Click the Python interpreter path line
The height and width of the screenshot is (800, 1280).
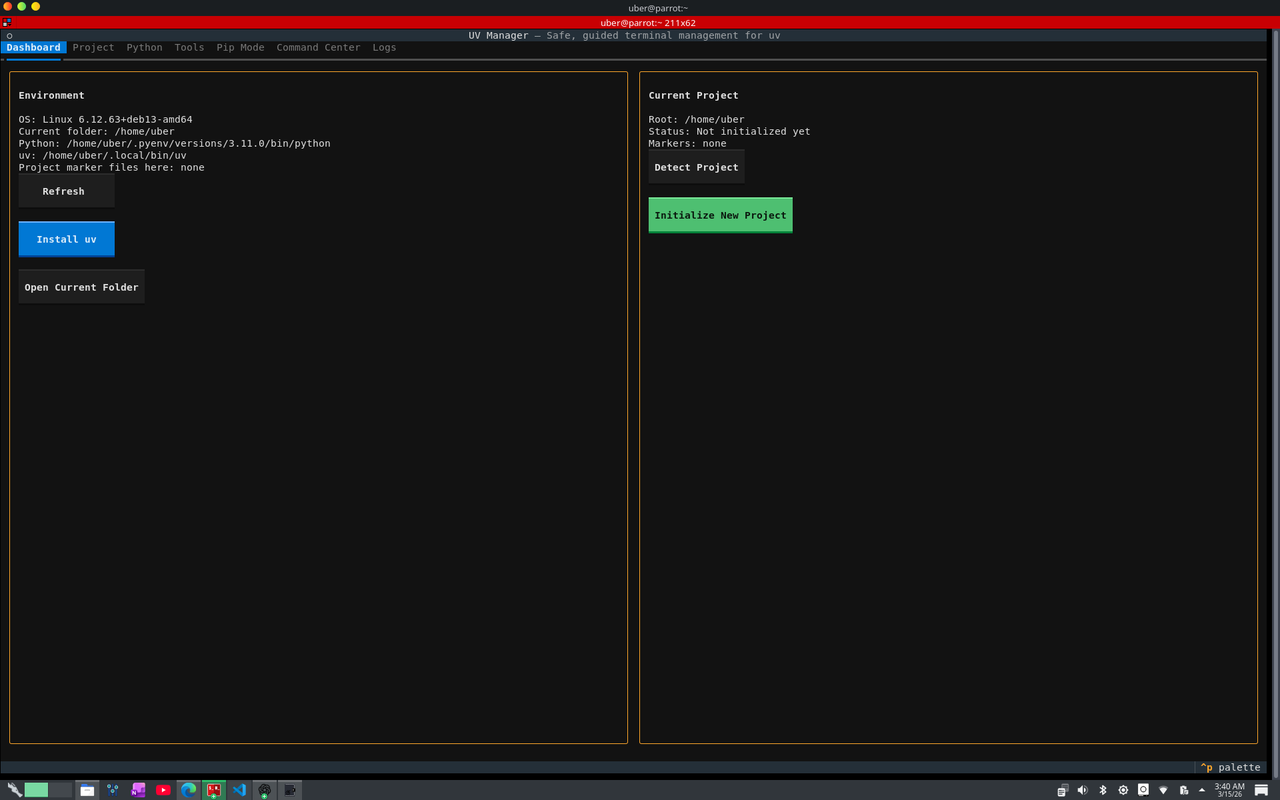174,143
